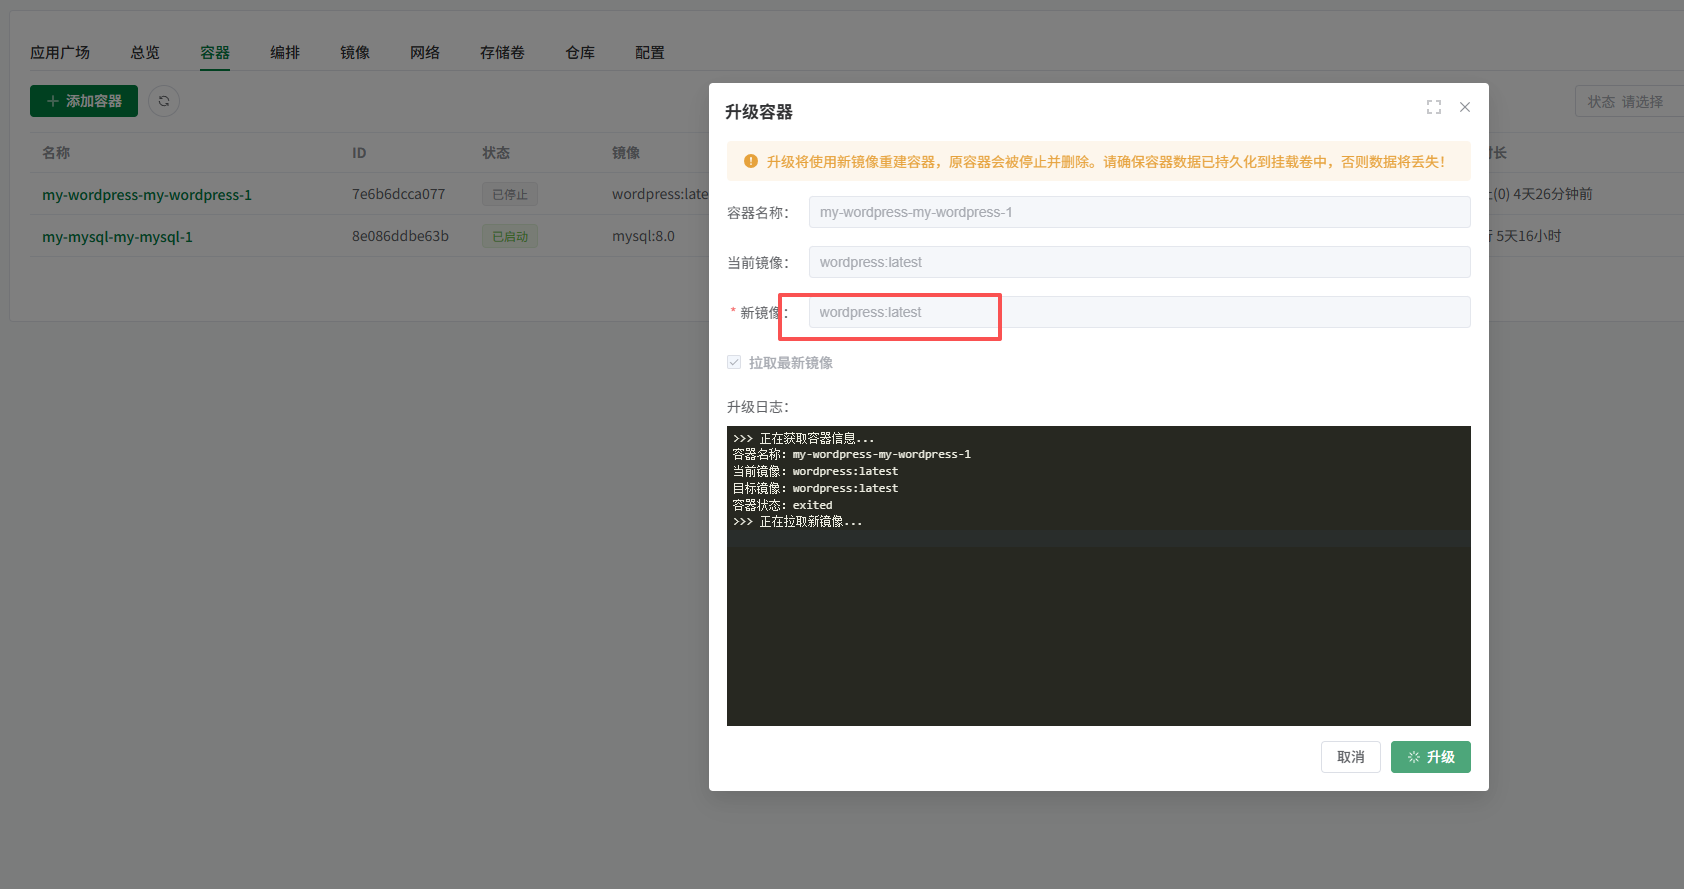Click container ID 8e086ddbe63b

coord(400,236)
